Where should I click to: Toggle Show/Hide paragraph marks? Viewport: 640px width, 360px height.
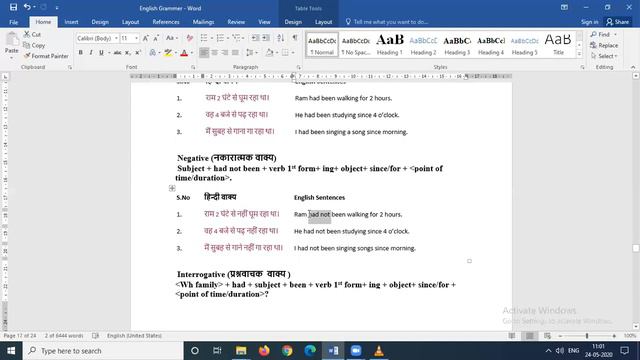(294, 38)
